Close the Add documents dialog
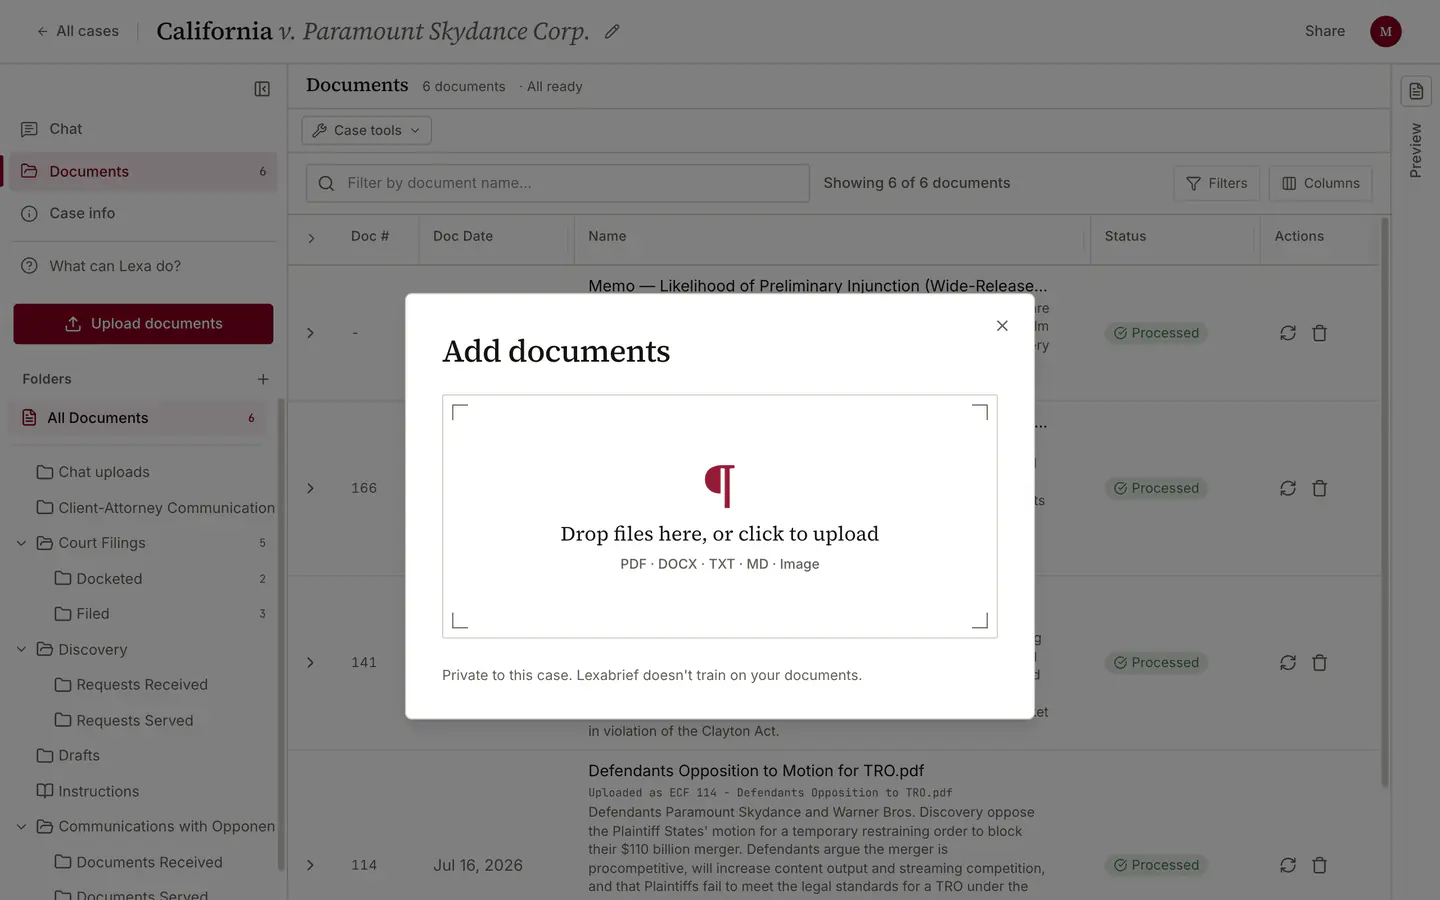 point(1002,326)
